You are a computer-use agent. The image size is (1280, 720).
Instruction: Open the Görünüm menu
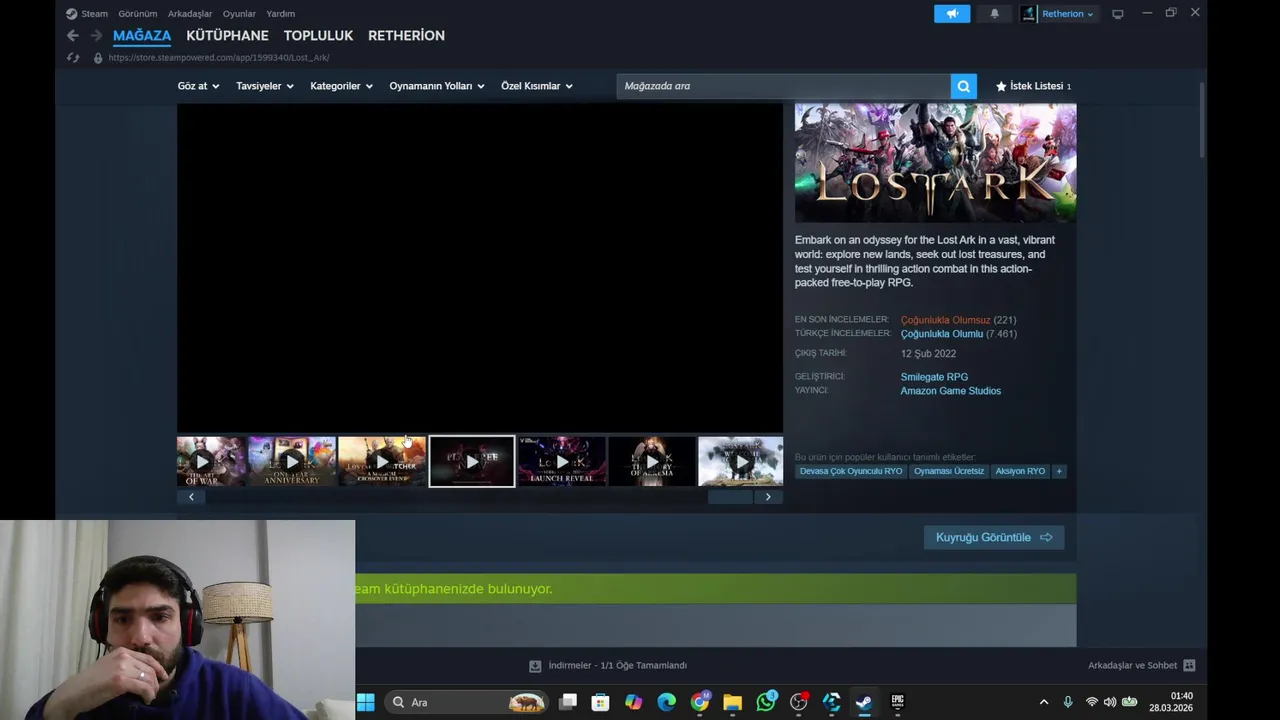[138, 14]
